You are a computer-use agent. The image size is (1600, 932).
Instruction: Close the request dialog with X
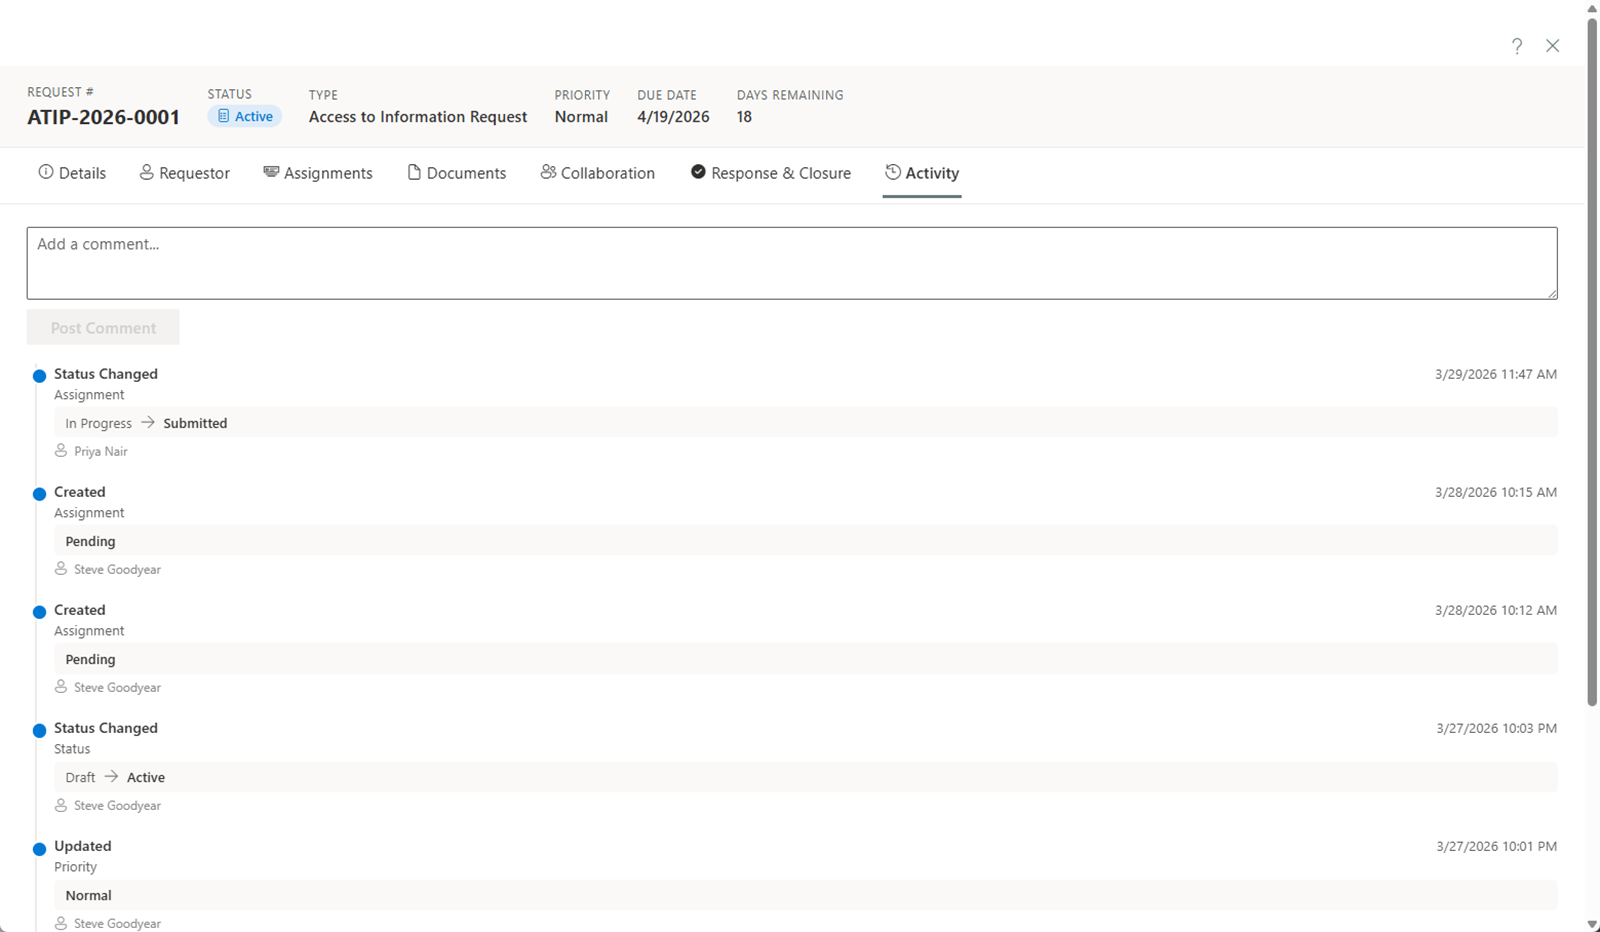click(1552, 46)
